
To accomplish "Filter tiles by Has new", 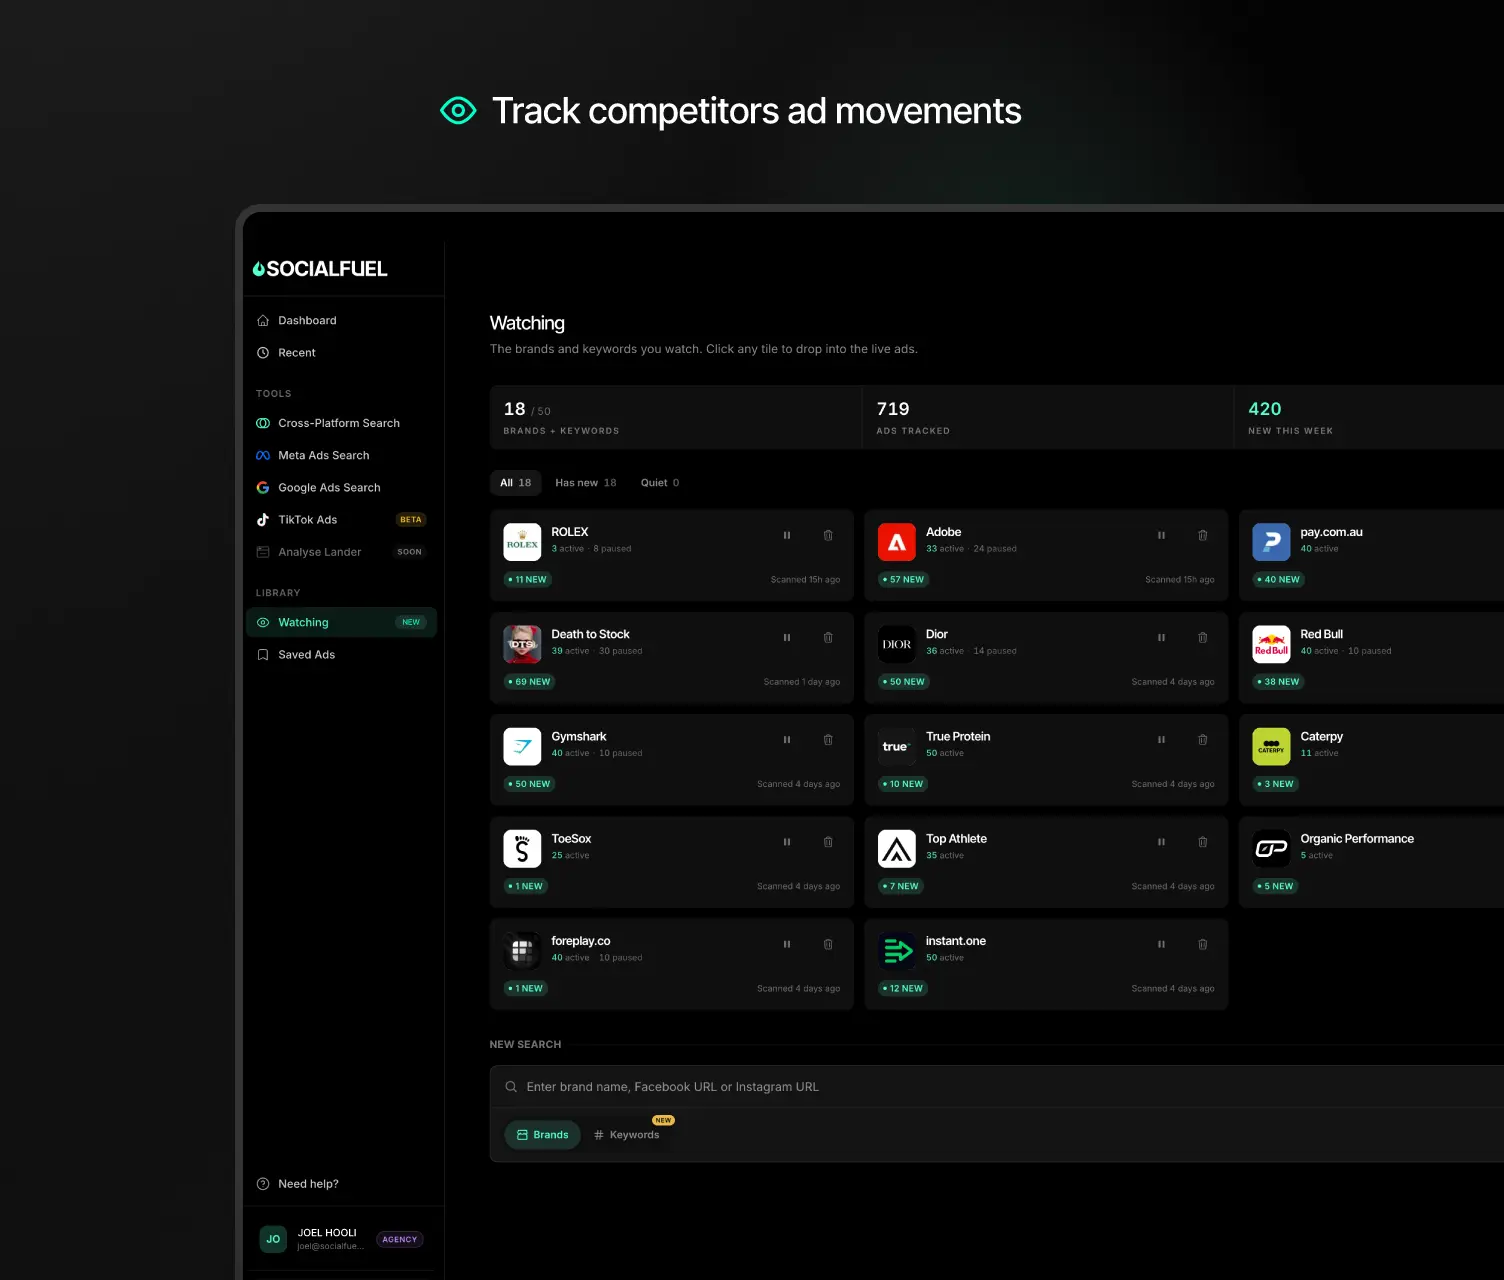I will [x=586, y=483].
